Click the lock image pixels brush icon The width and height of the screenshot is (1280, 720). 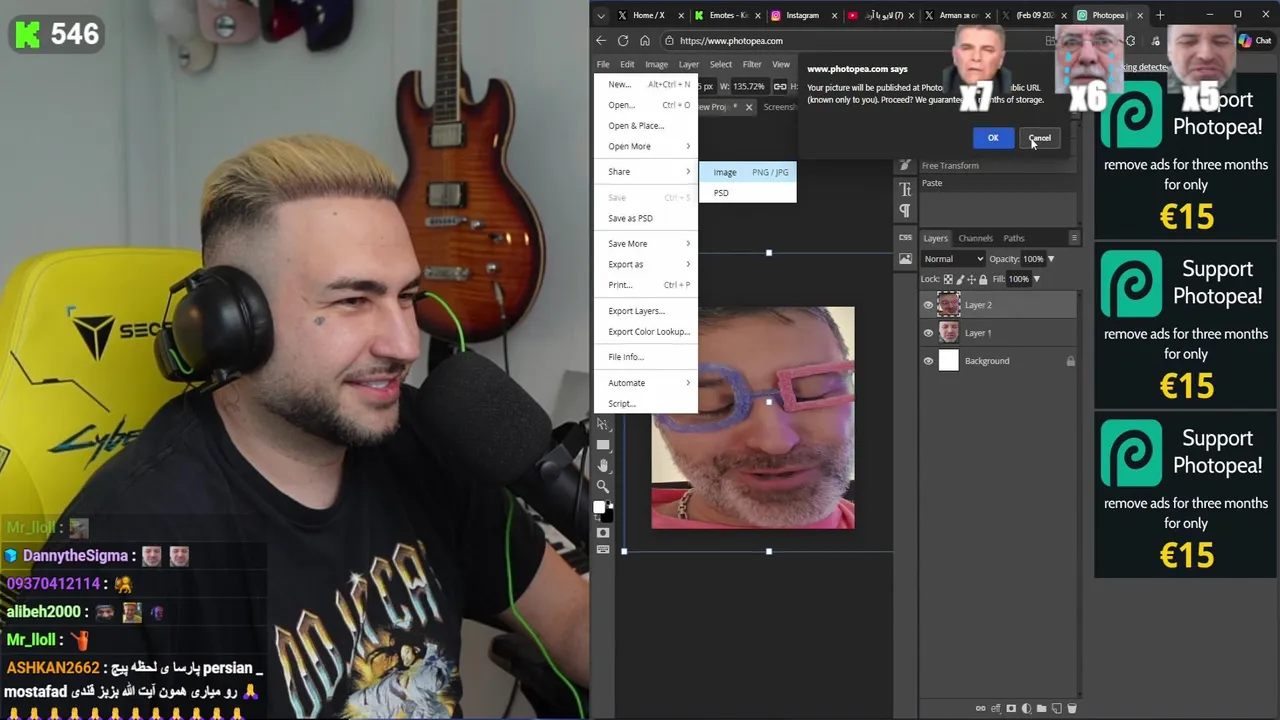click(960, 279)
